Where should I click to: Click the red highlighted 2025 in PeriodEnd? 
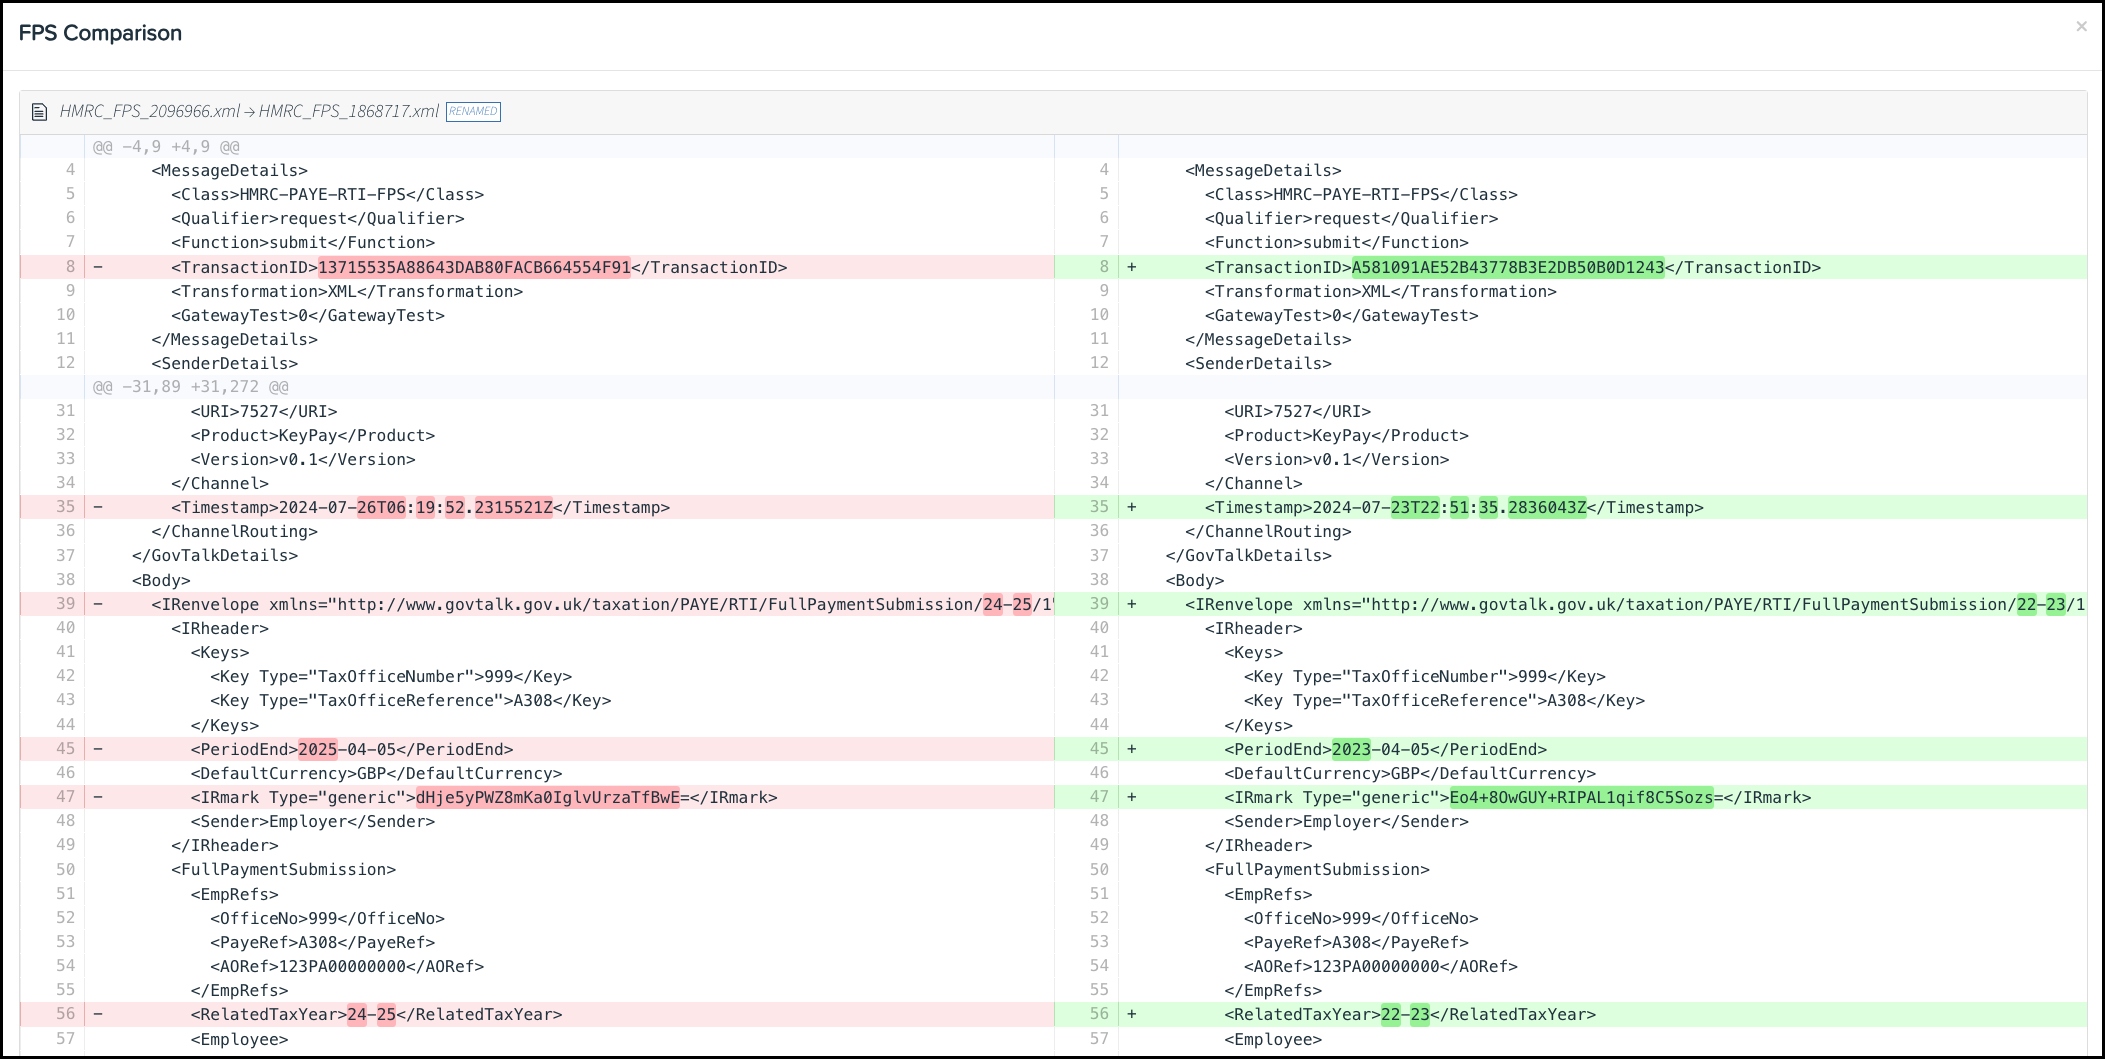318,749
